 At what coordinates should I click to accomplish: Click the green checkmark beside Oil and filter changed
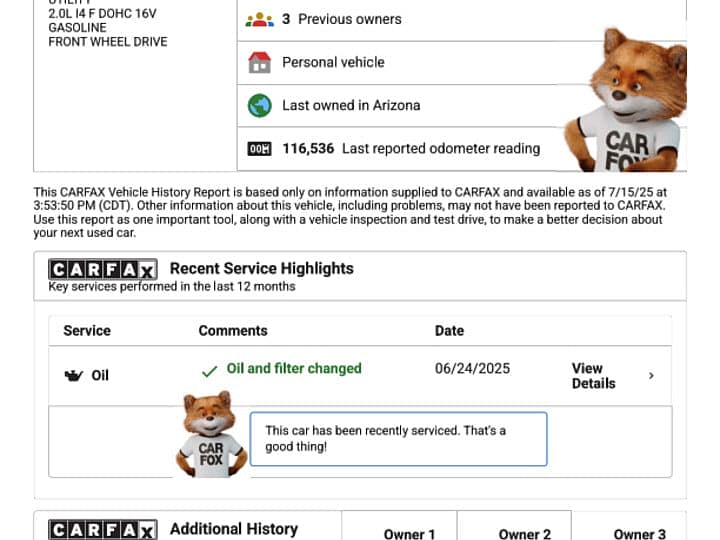[209, 371]
